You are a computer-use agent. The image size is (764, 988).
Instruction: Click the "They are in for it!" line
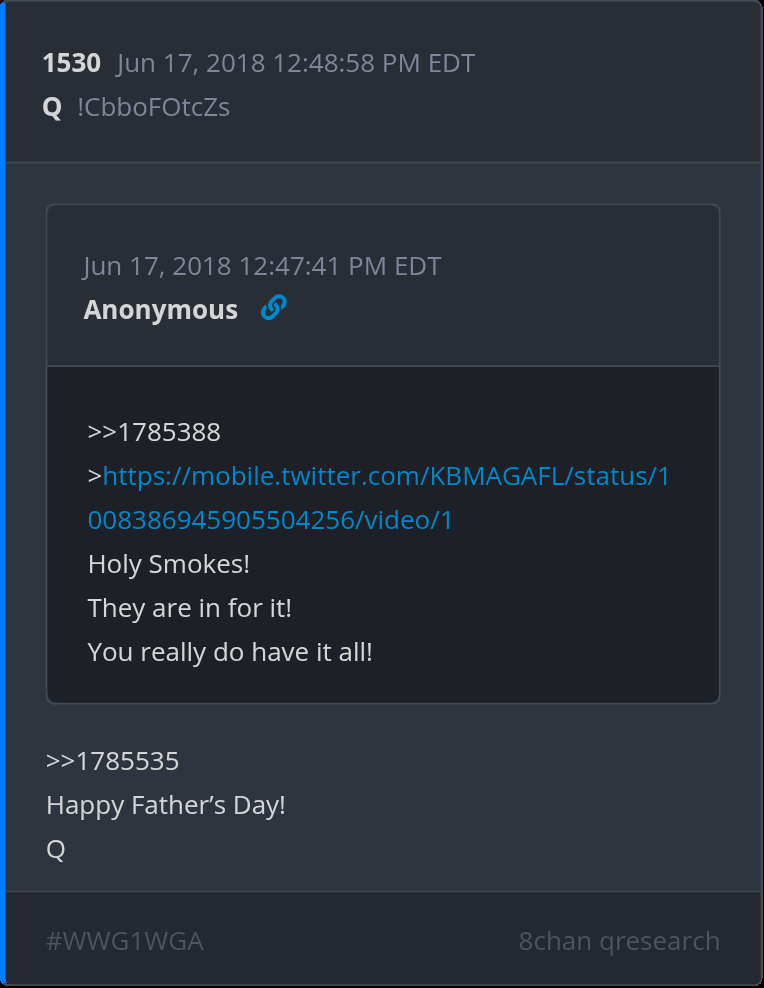(x=190, y=608)
